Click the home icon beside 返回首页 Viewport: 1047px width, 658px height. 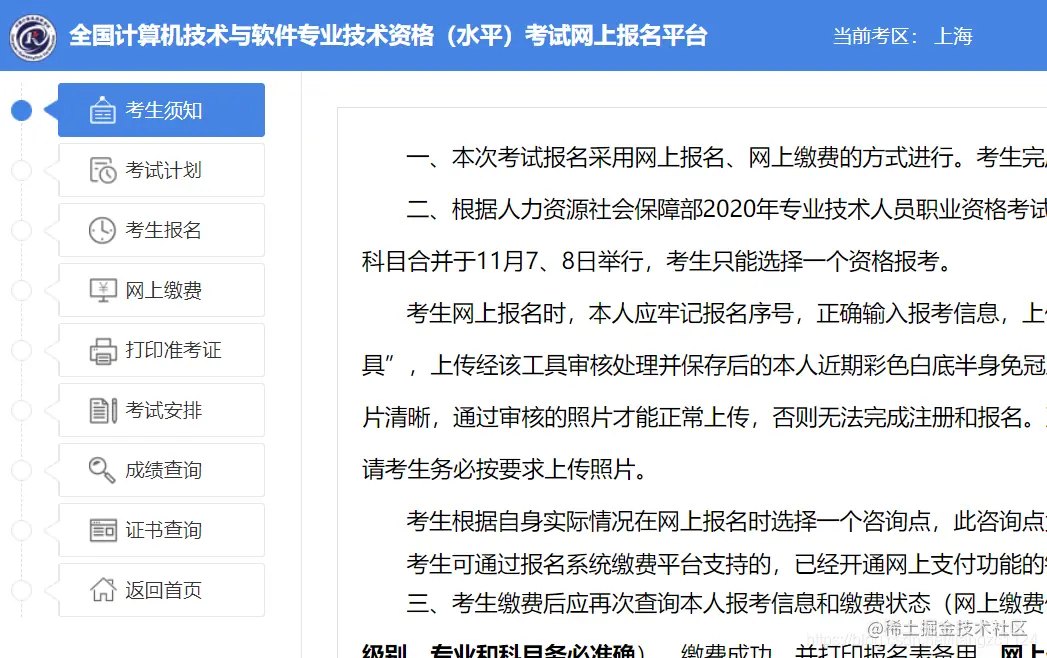click(x=101, y=590)
